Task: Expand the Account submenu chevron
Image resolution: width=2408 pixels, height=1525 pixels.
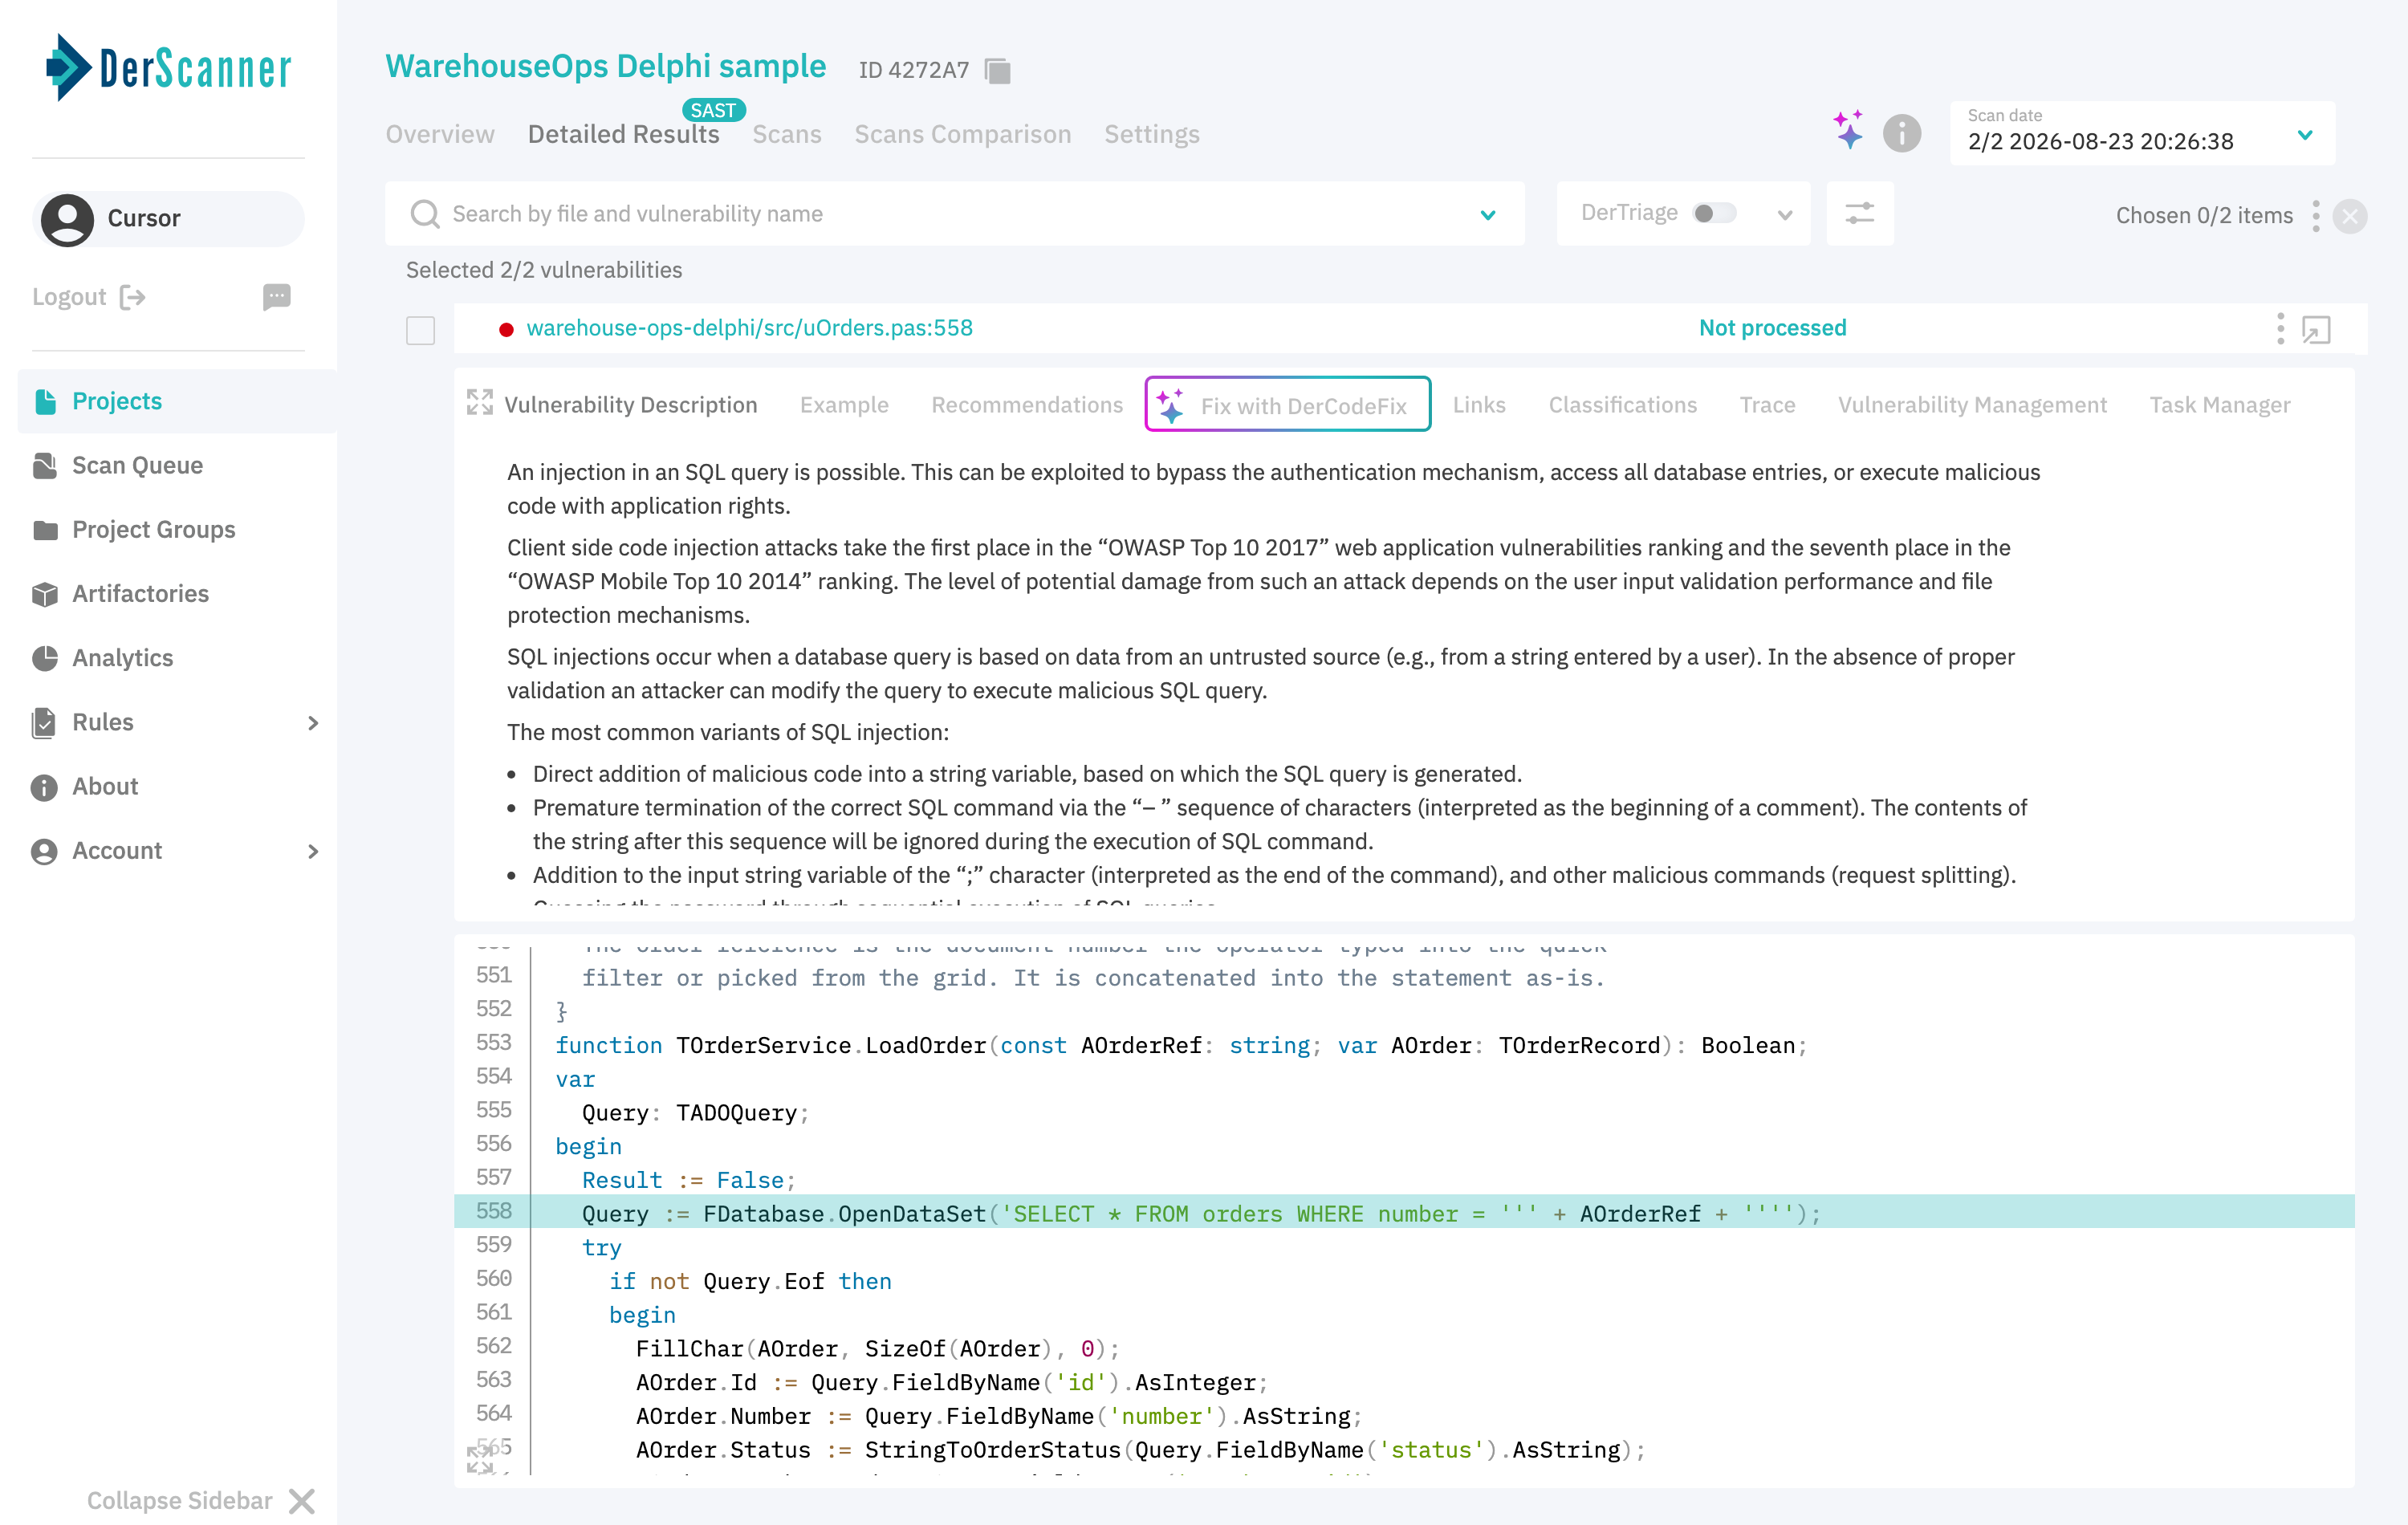Action: pyautogui.click(x=313, y=851)
